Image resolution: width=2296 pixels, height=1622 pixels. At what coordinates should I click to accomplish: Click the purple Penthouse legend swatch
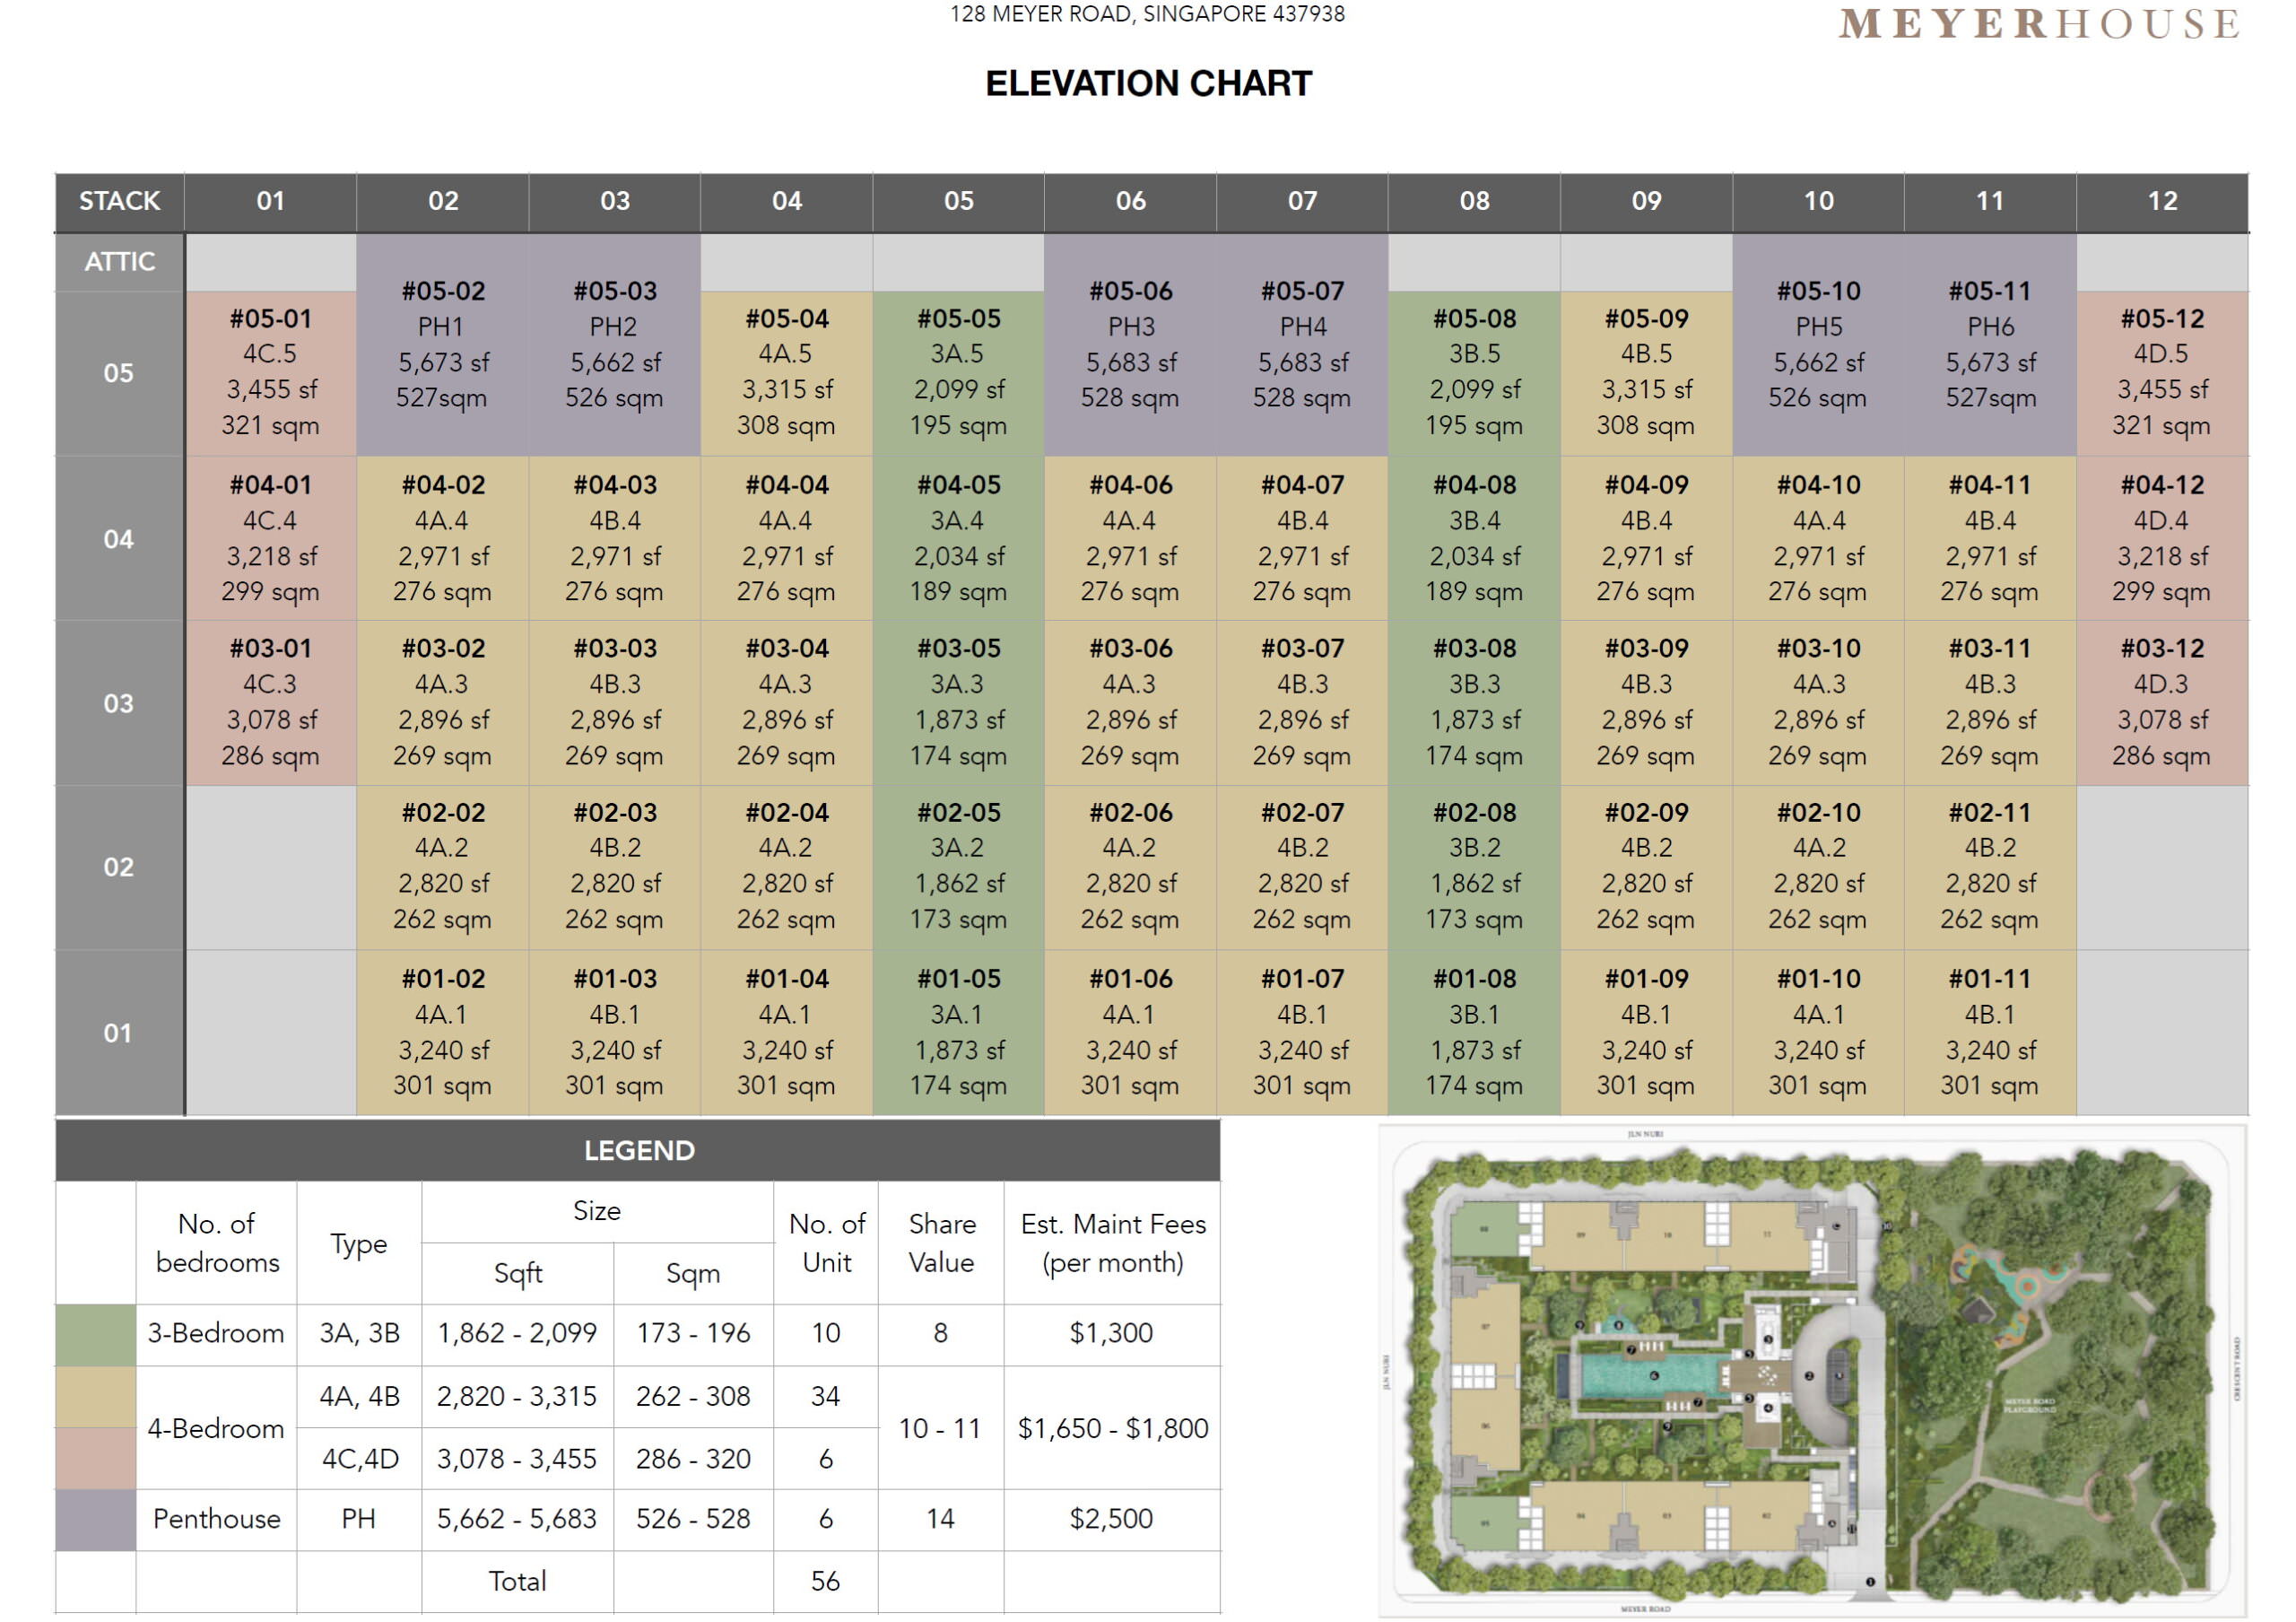(x=95, y=1519)
